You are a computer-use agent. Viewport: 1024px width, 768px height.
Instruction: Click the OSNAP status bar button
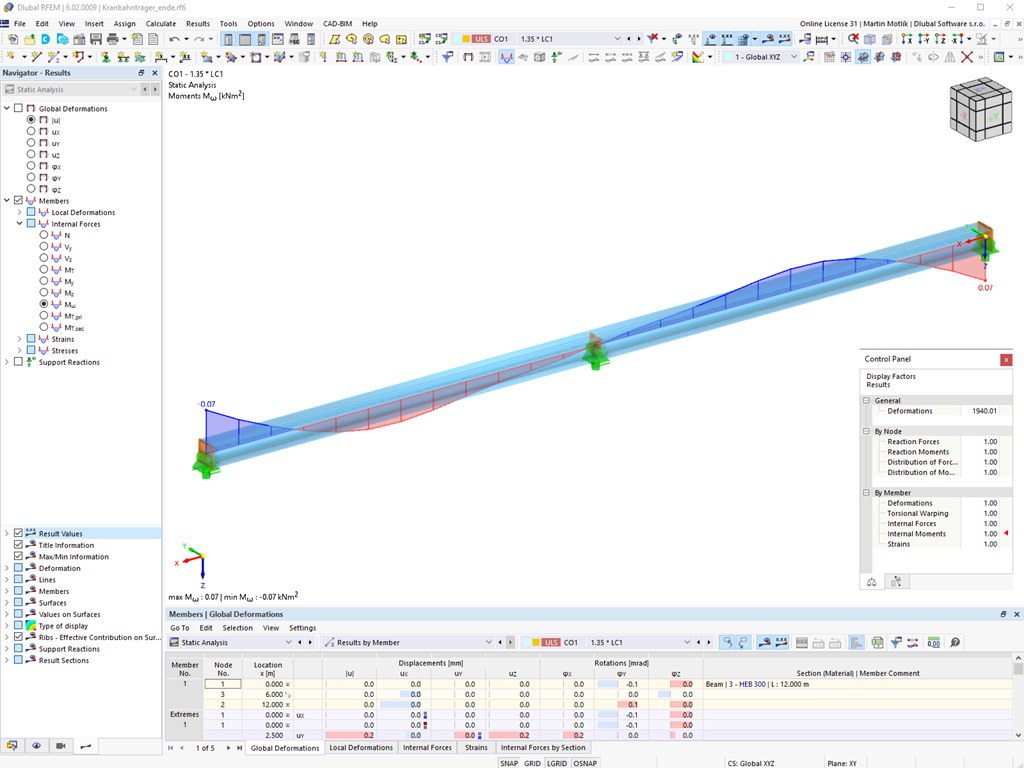click(585, 763)
